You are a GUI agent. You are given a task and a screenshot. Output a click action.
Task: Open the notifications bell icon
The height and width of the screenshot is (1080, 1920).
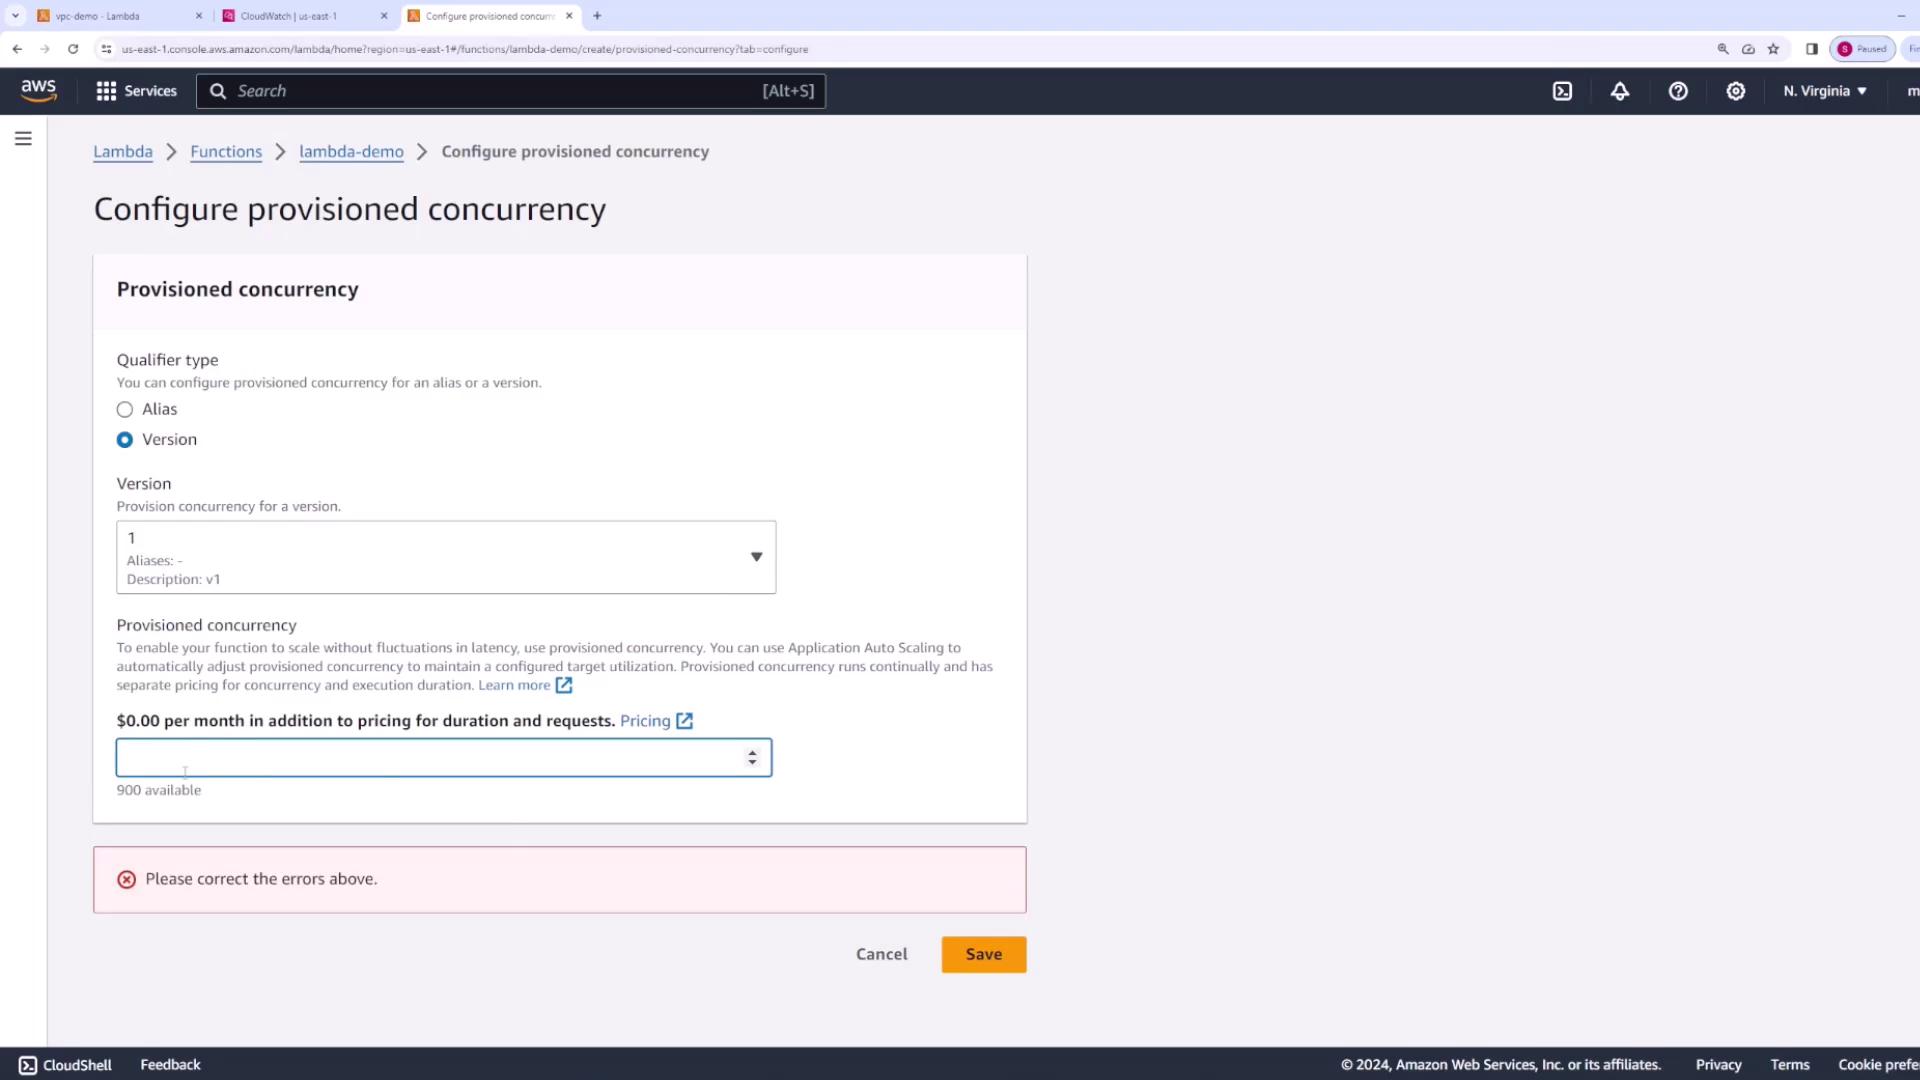click(1620, 91)
